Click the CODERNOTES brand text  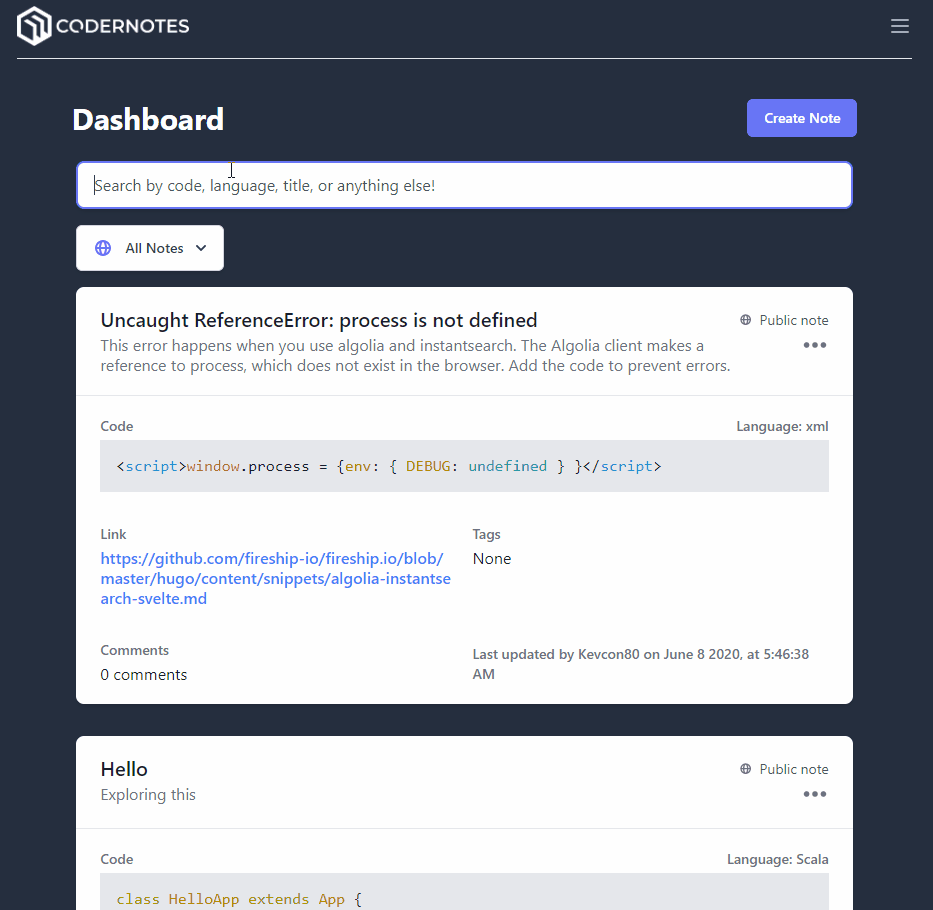point(123,26)
